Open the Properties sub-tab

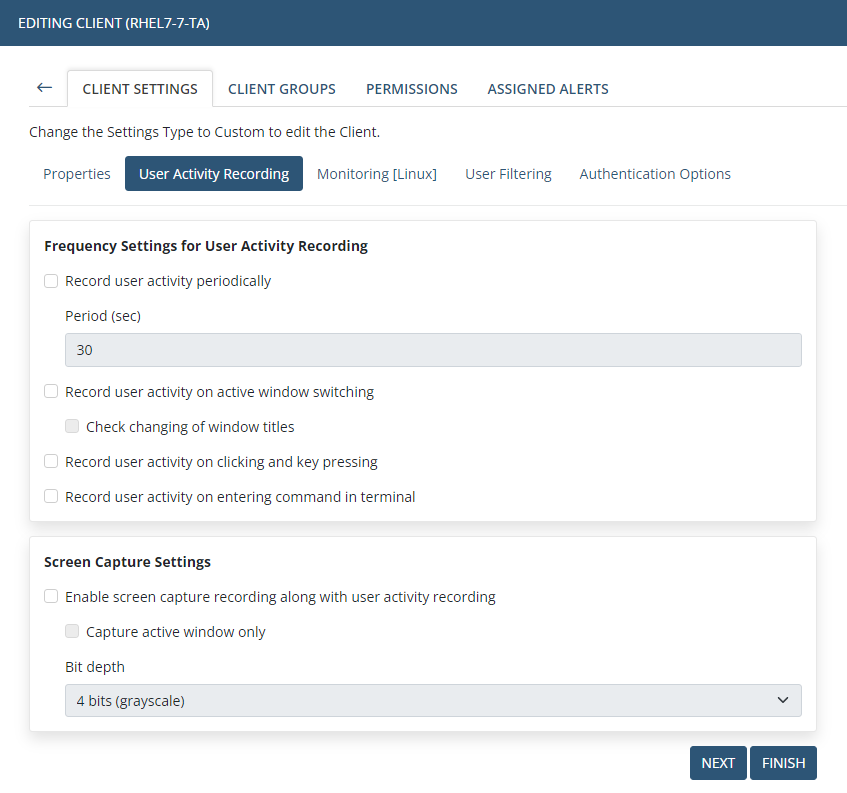click(77, 174)
